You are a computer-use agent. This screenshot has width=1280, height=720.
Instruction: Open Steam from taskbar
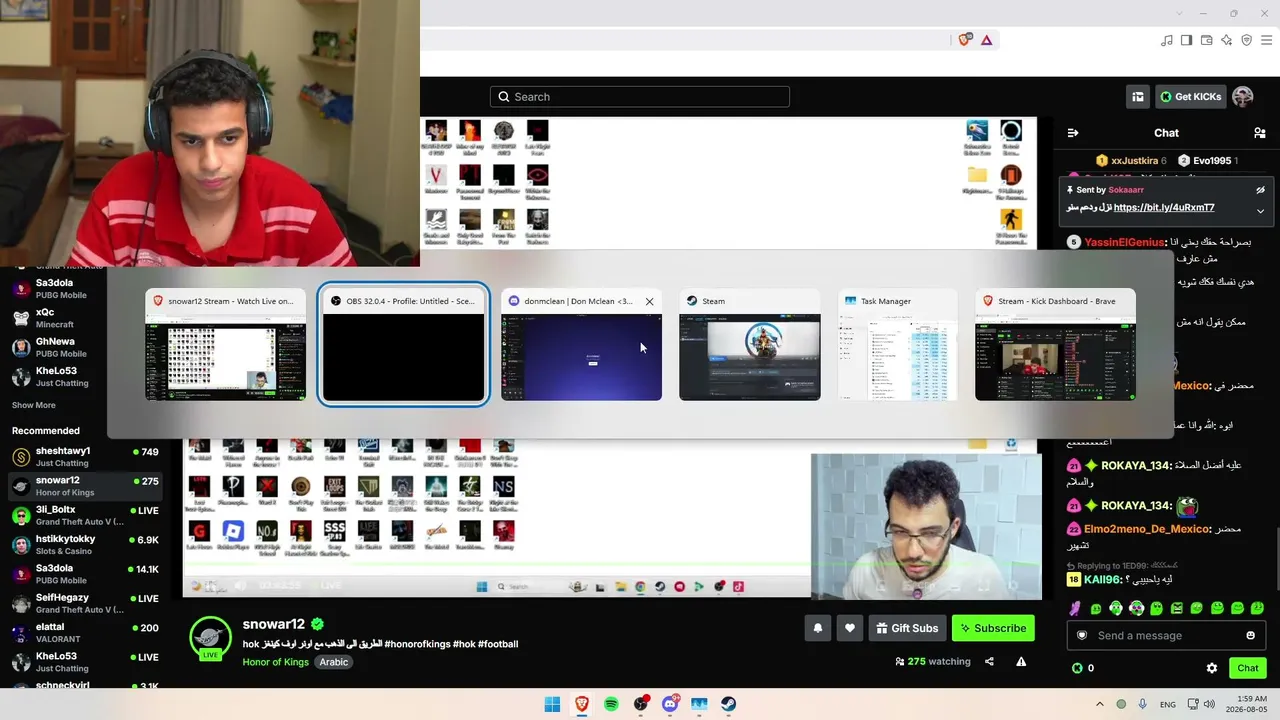729,704
